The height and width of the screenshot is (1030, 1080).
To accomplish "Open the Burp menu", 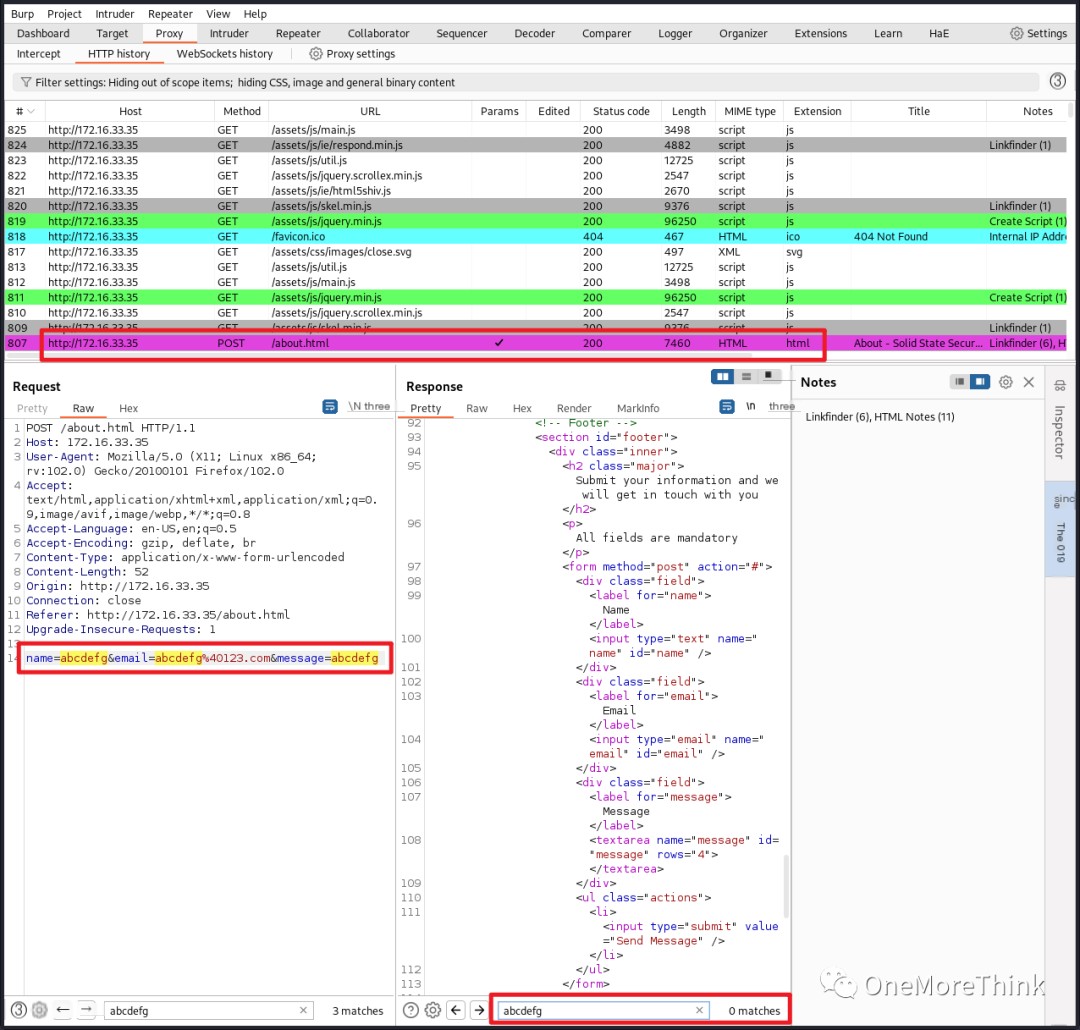I will coord(22,14).
